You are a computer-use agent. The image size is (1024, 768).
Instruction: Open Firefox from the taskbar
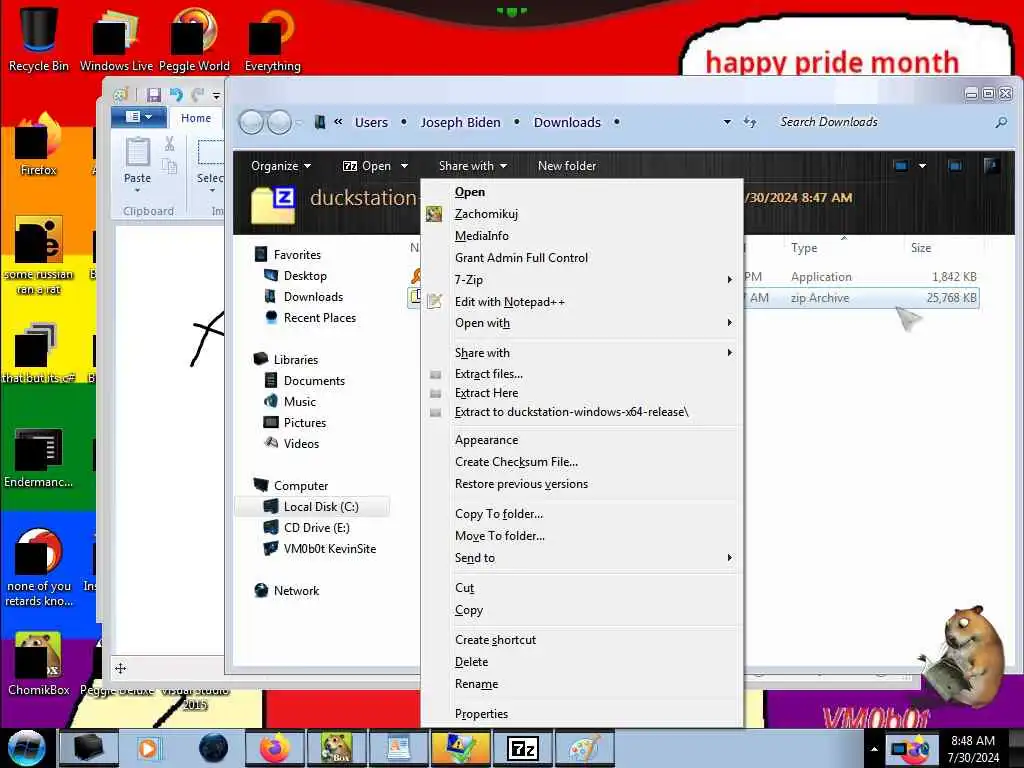(274, 748)
